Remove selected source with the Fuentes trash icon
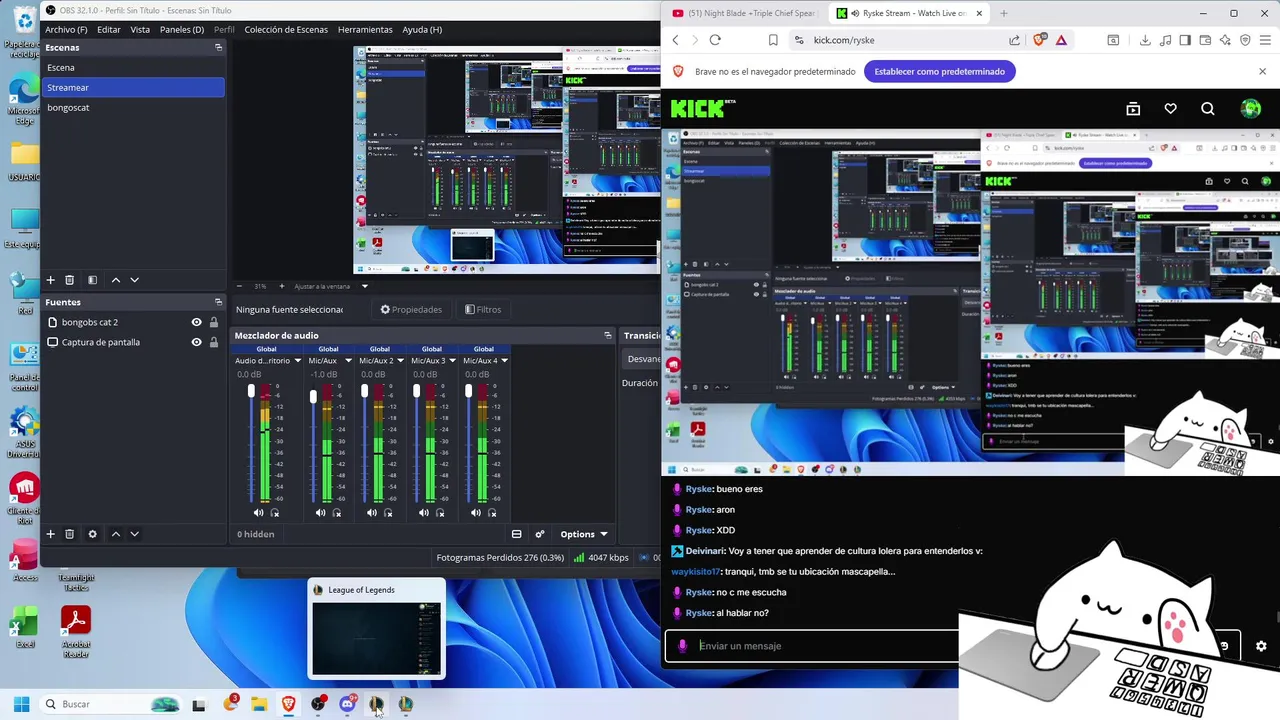This screenshot has height=720, width=1280. click(70, 534)
